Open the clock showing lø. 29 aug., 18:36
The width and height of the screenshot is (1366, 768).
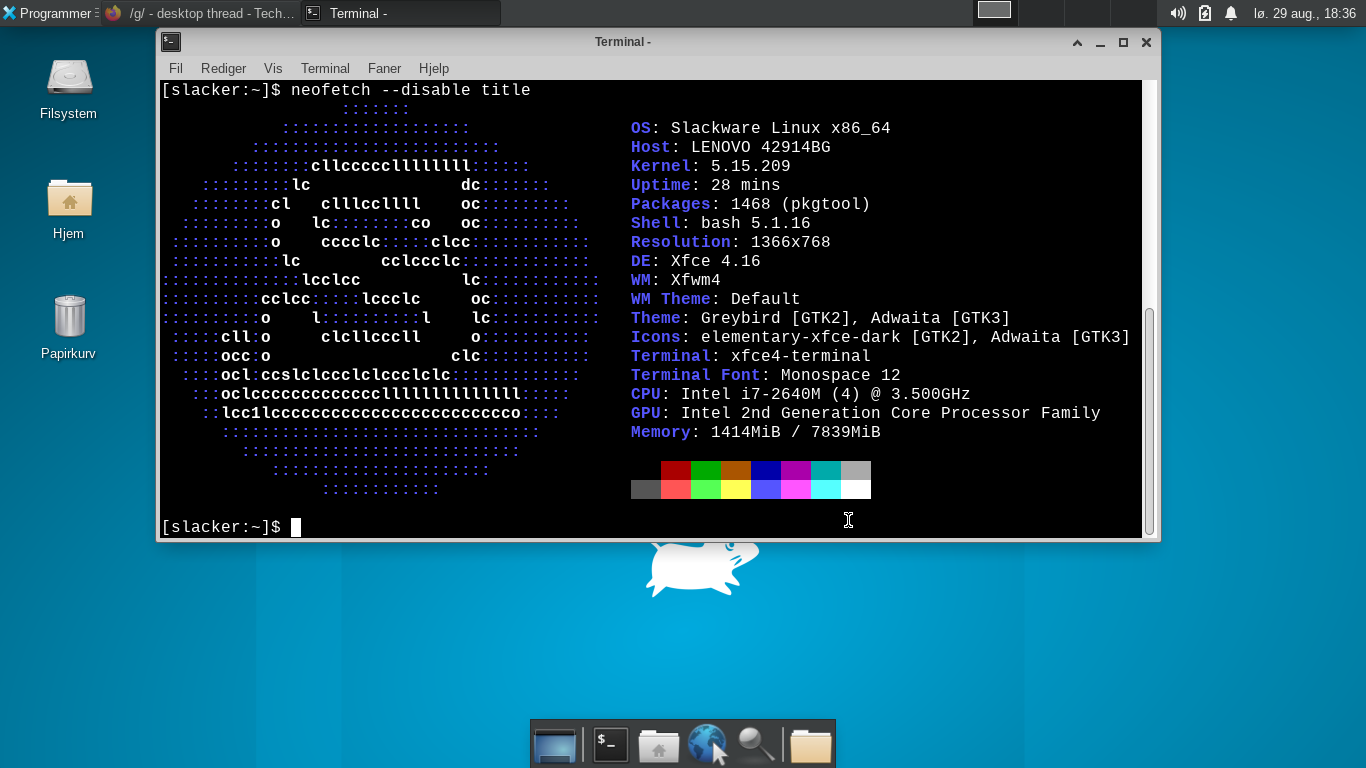pos(1305,13)
